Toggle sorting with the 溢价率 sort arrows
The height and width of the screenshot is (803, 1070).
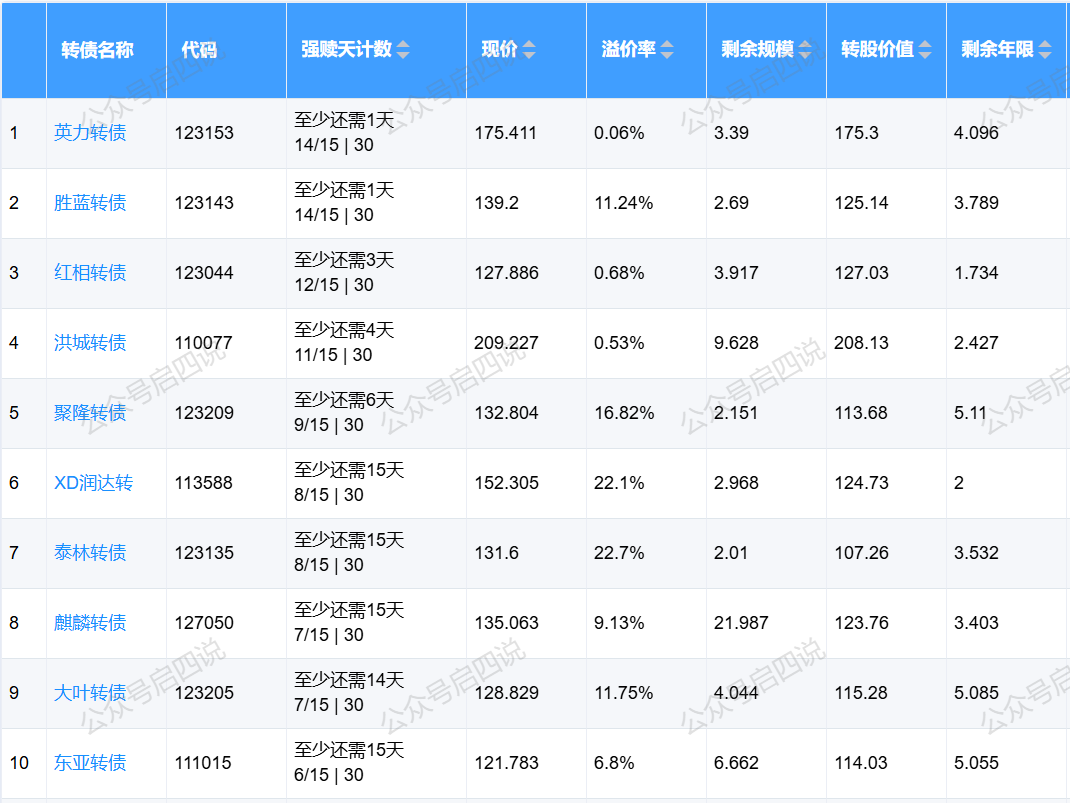click(x=667, y=50)
